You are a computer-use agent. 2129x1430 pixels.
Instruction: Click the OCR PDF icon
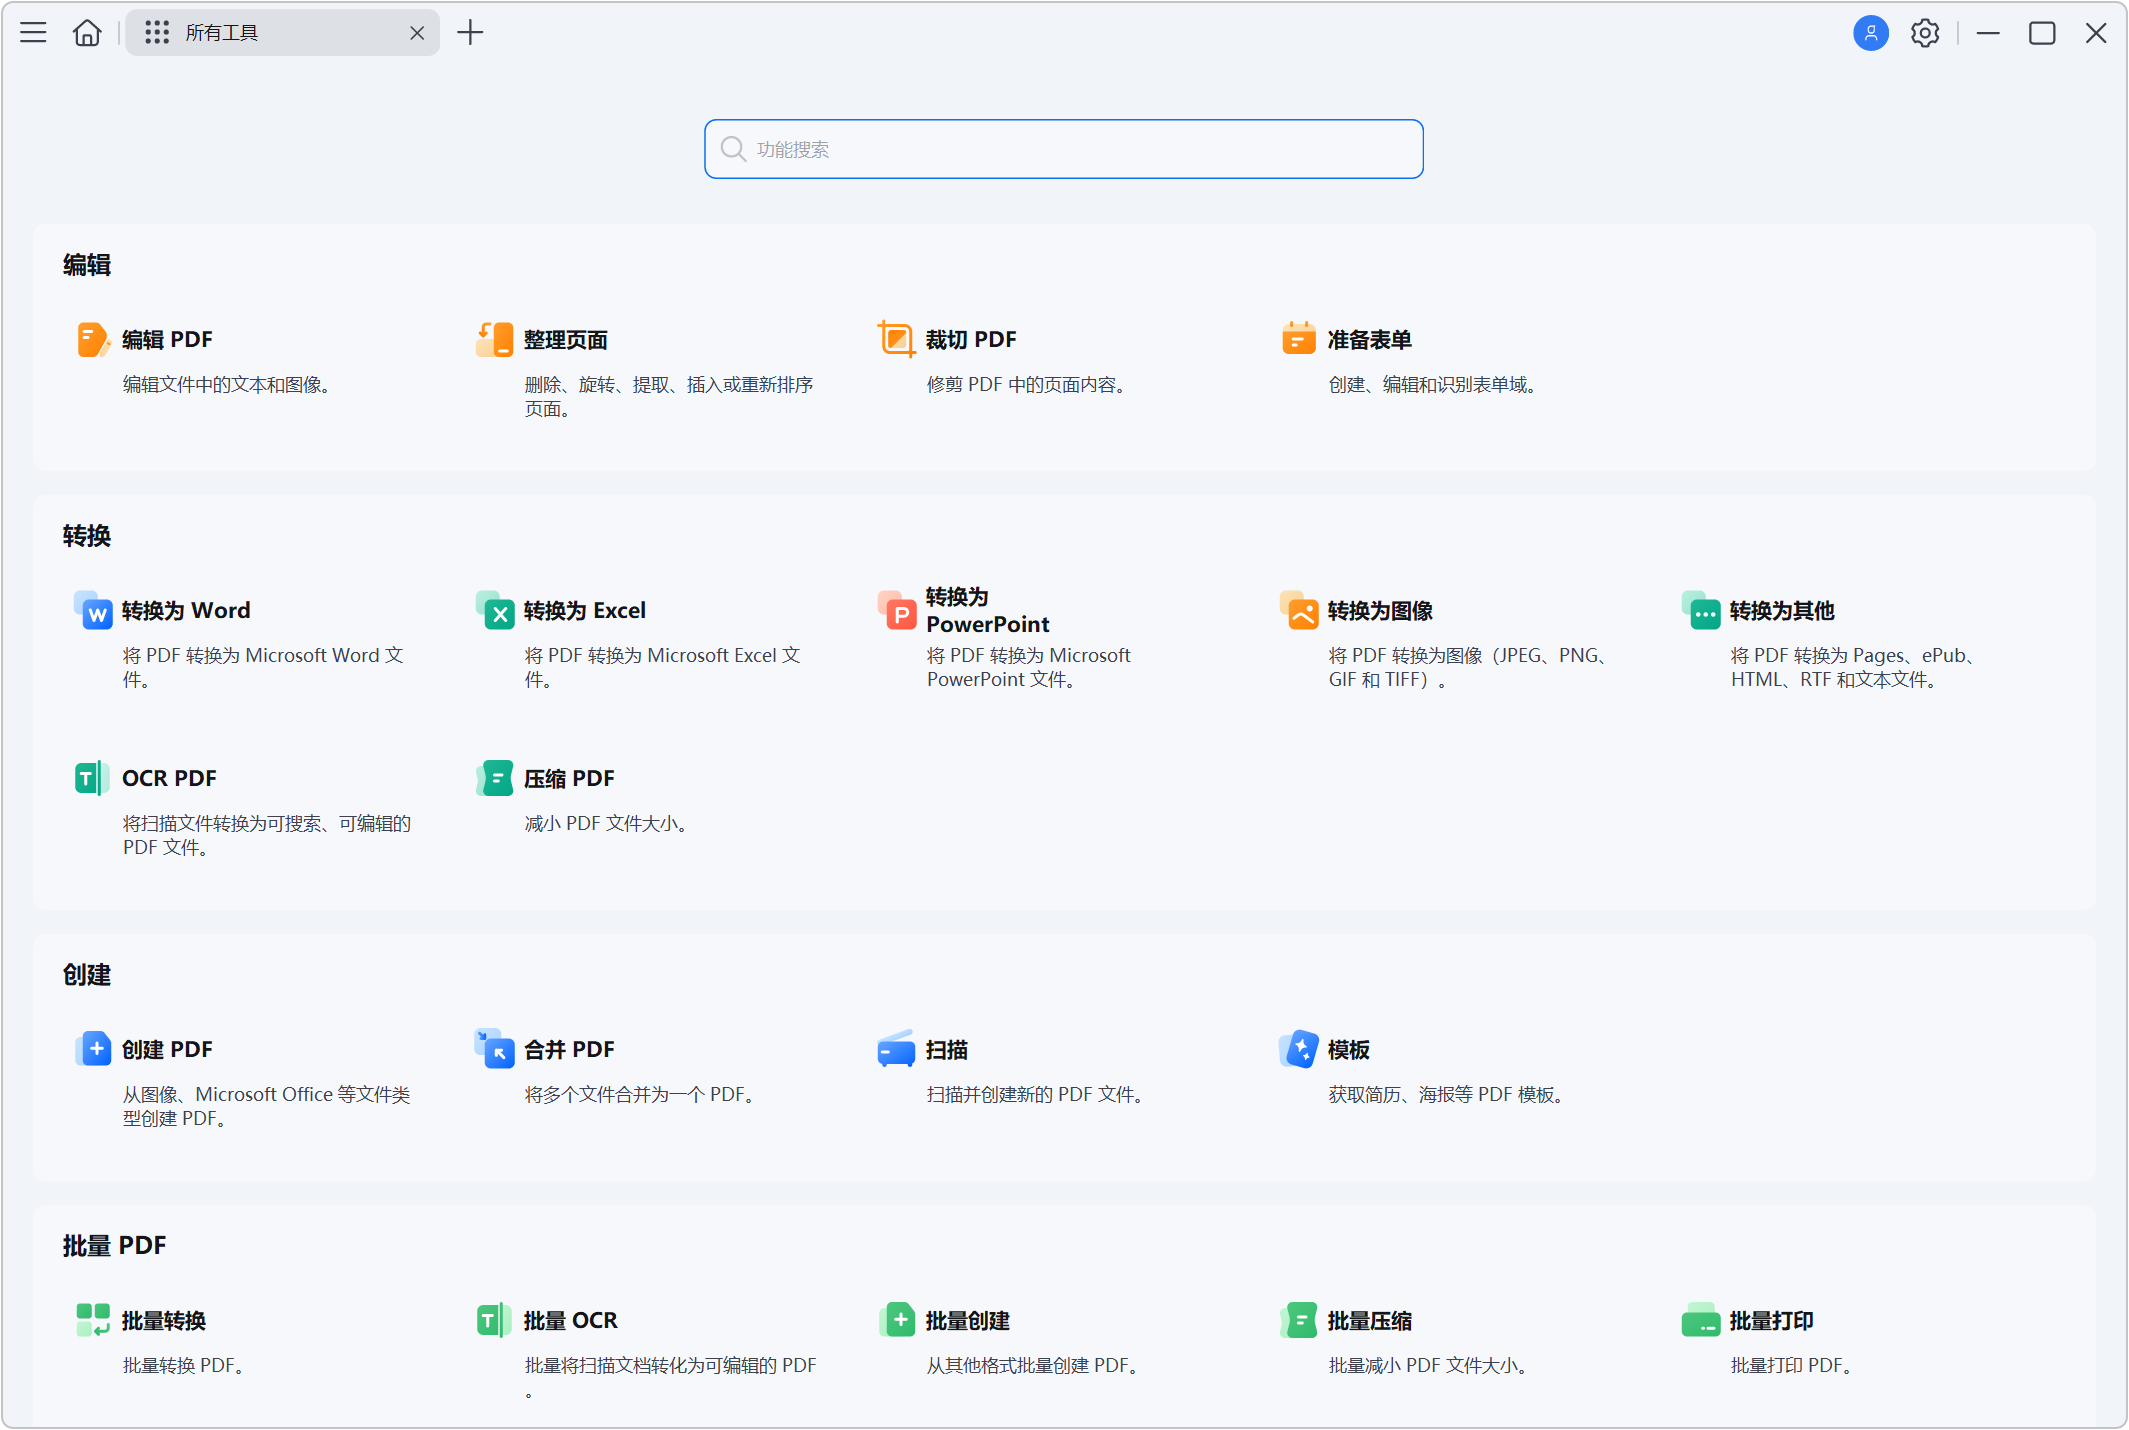click(93, 779)
